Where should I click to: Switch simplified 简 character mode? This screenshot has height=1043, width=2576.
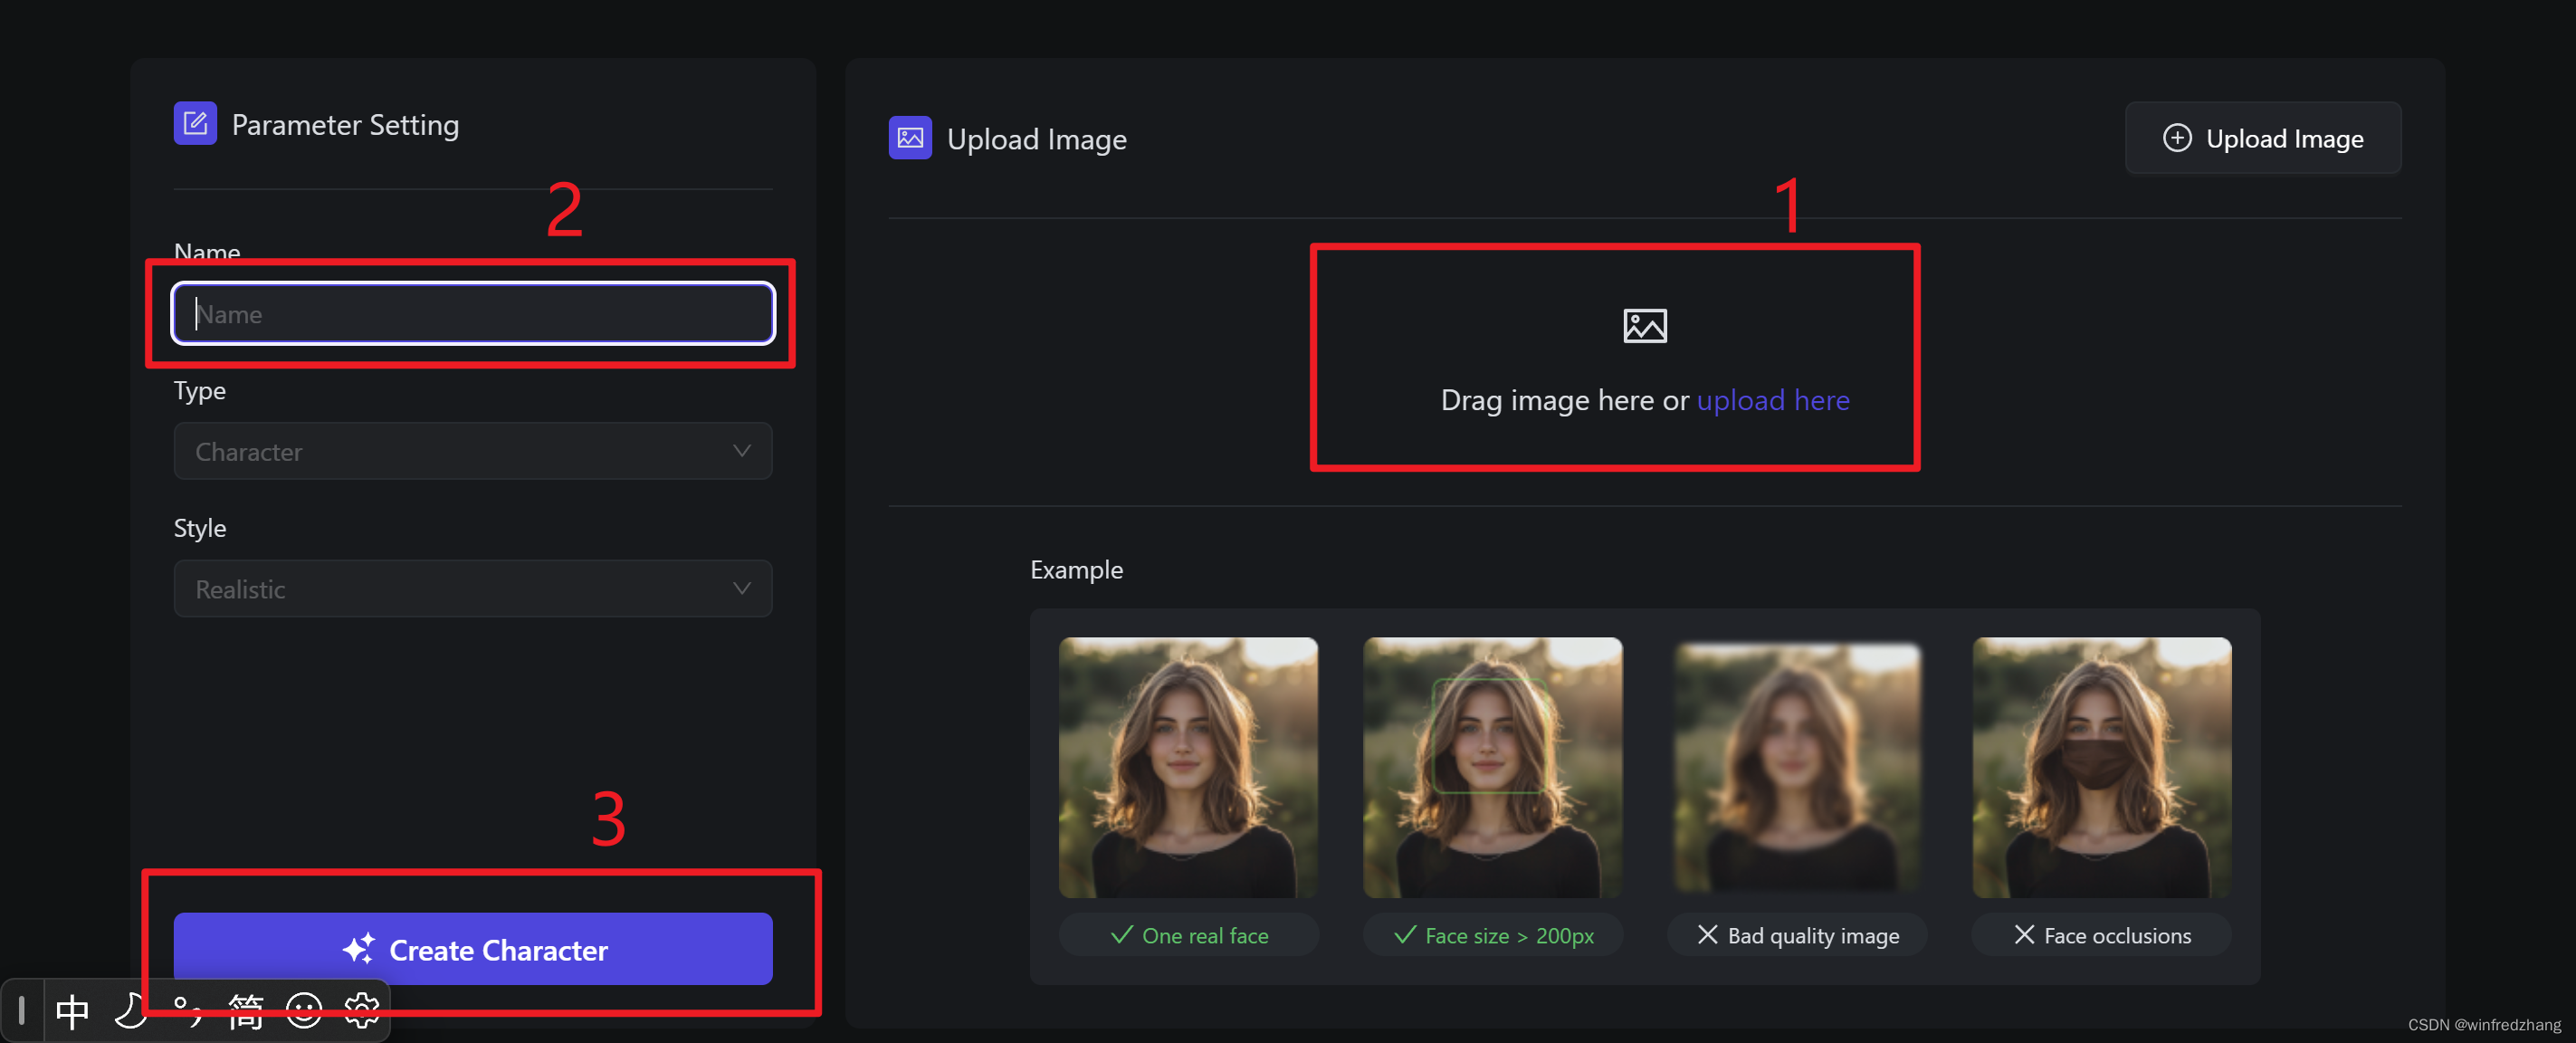click(x=245, y=1011)
